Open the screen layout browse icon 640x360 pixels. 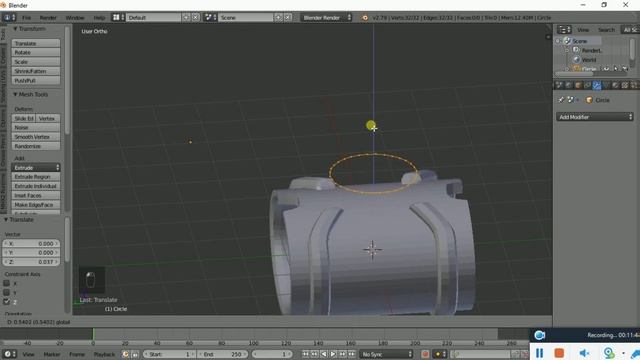(x=118, y=18)
